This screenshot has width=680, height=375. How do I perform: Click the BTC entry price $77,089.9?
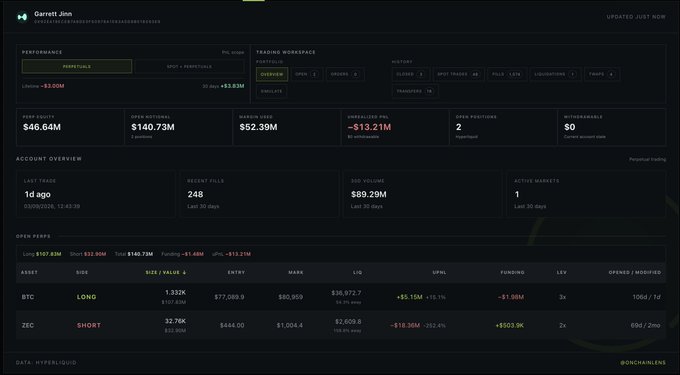point(229,297)
